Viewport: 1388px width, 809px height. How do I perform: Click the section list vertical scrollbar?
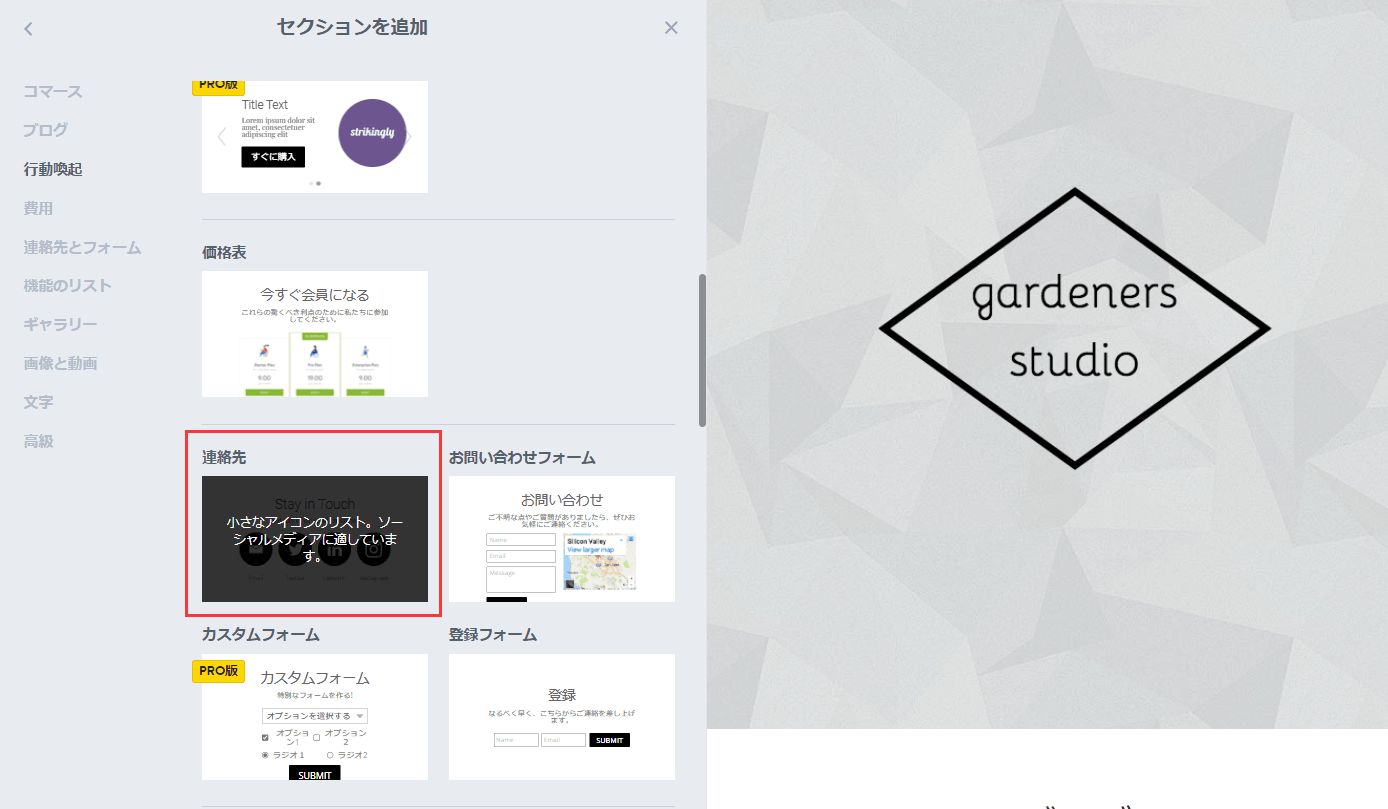pos(702,350)
